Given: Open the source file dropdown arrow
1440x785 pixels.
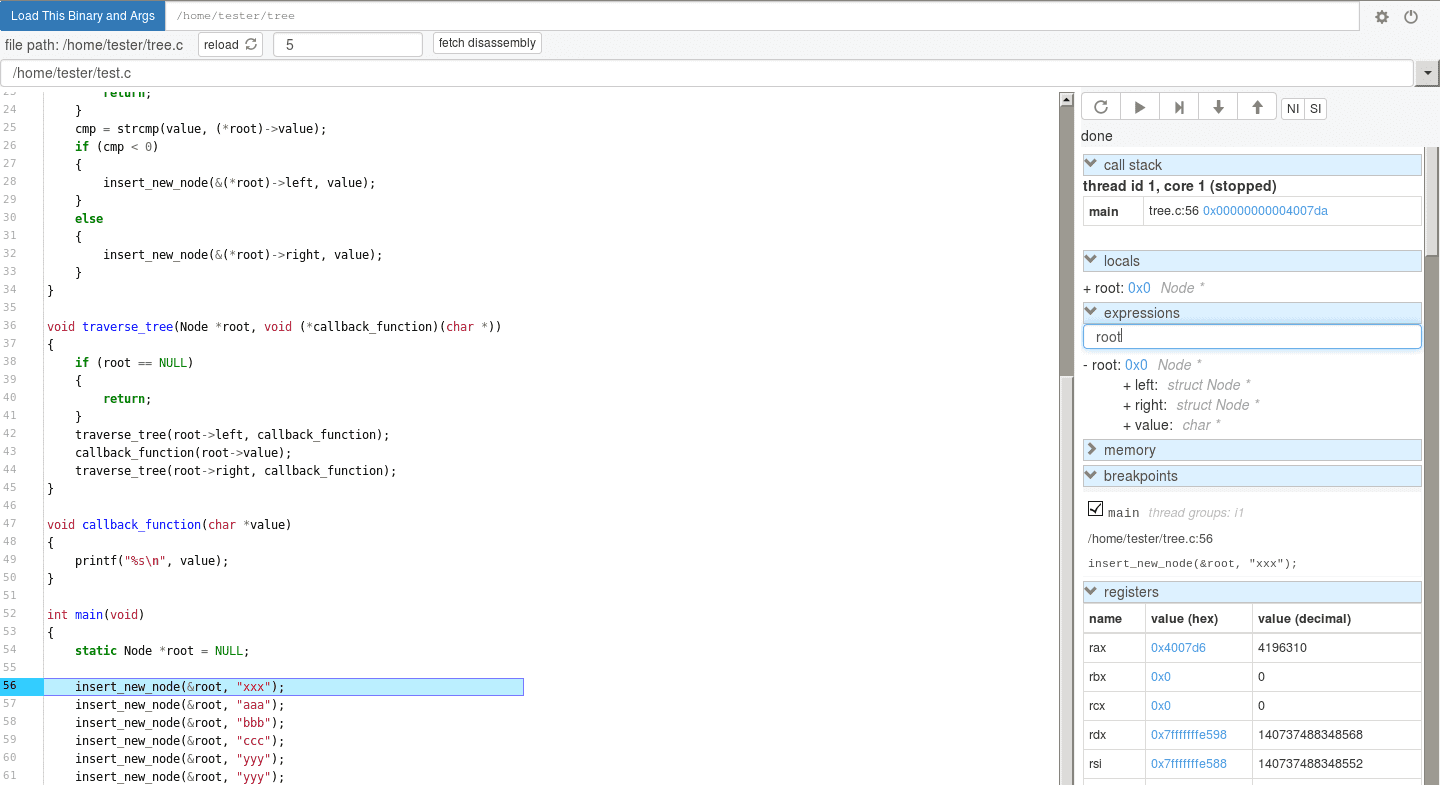Looking at the screenshot, I should tap(1426, 73).
